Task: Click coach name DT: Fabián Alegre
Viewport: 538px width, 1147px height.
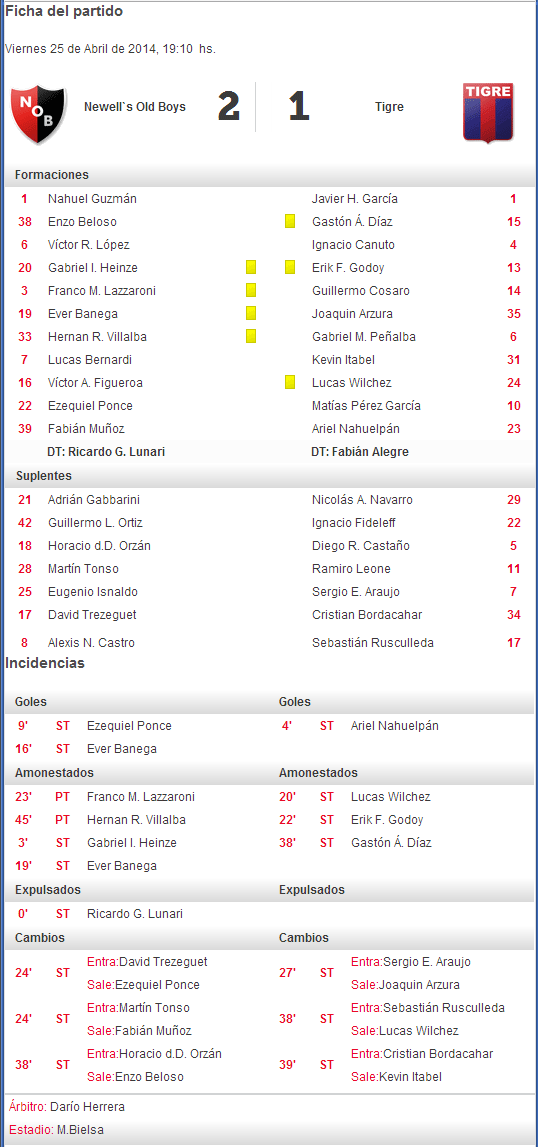Action: (x=360, y=452)
